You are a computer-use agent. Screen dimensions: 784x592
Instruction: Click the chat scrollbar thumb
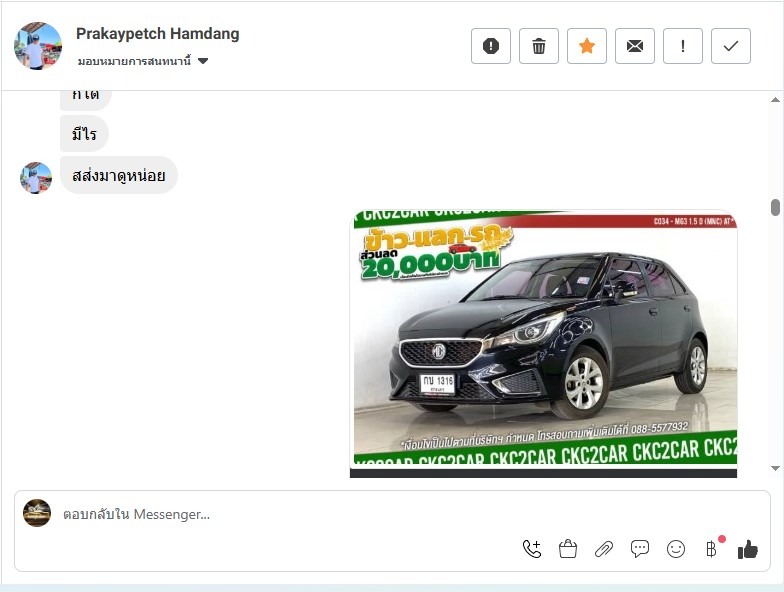click(775, 207)
